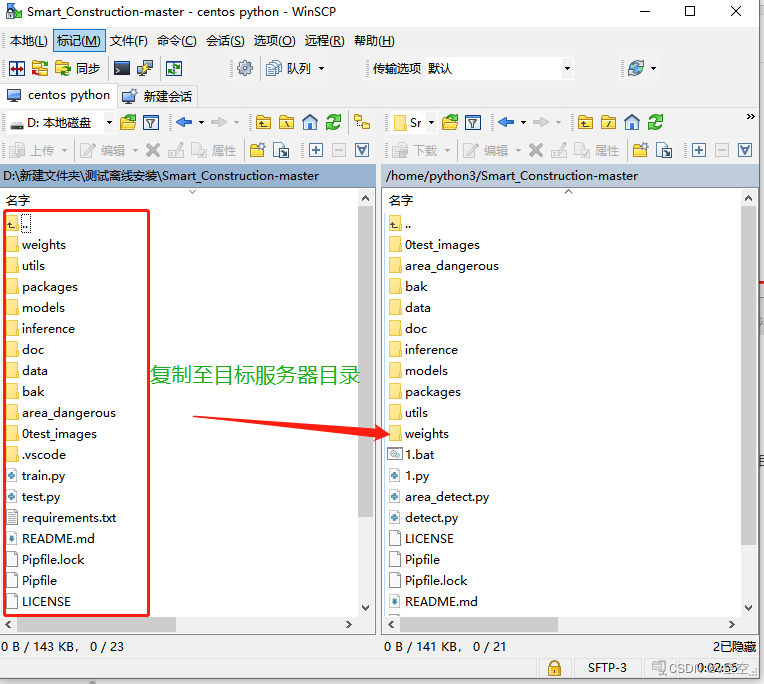The width and height of the screenshot is (764, 684).
Task: Select local files plus icon
Action: [316, 150]
